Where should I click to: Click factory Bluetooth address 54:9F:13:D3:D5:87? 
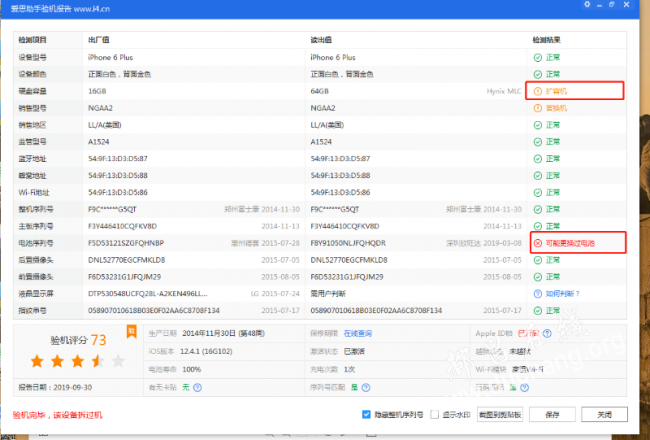click(118, 159)
